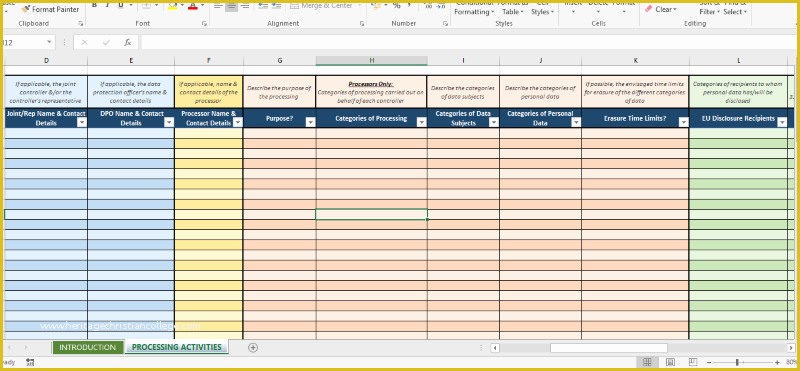Click the macro recording status bar icon
800x371 pixels.
[30, 362]
